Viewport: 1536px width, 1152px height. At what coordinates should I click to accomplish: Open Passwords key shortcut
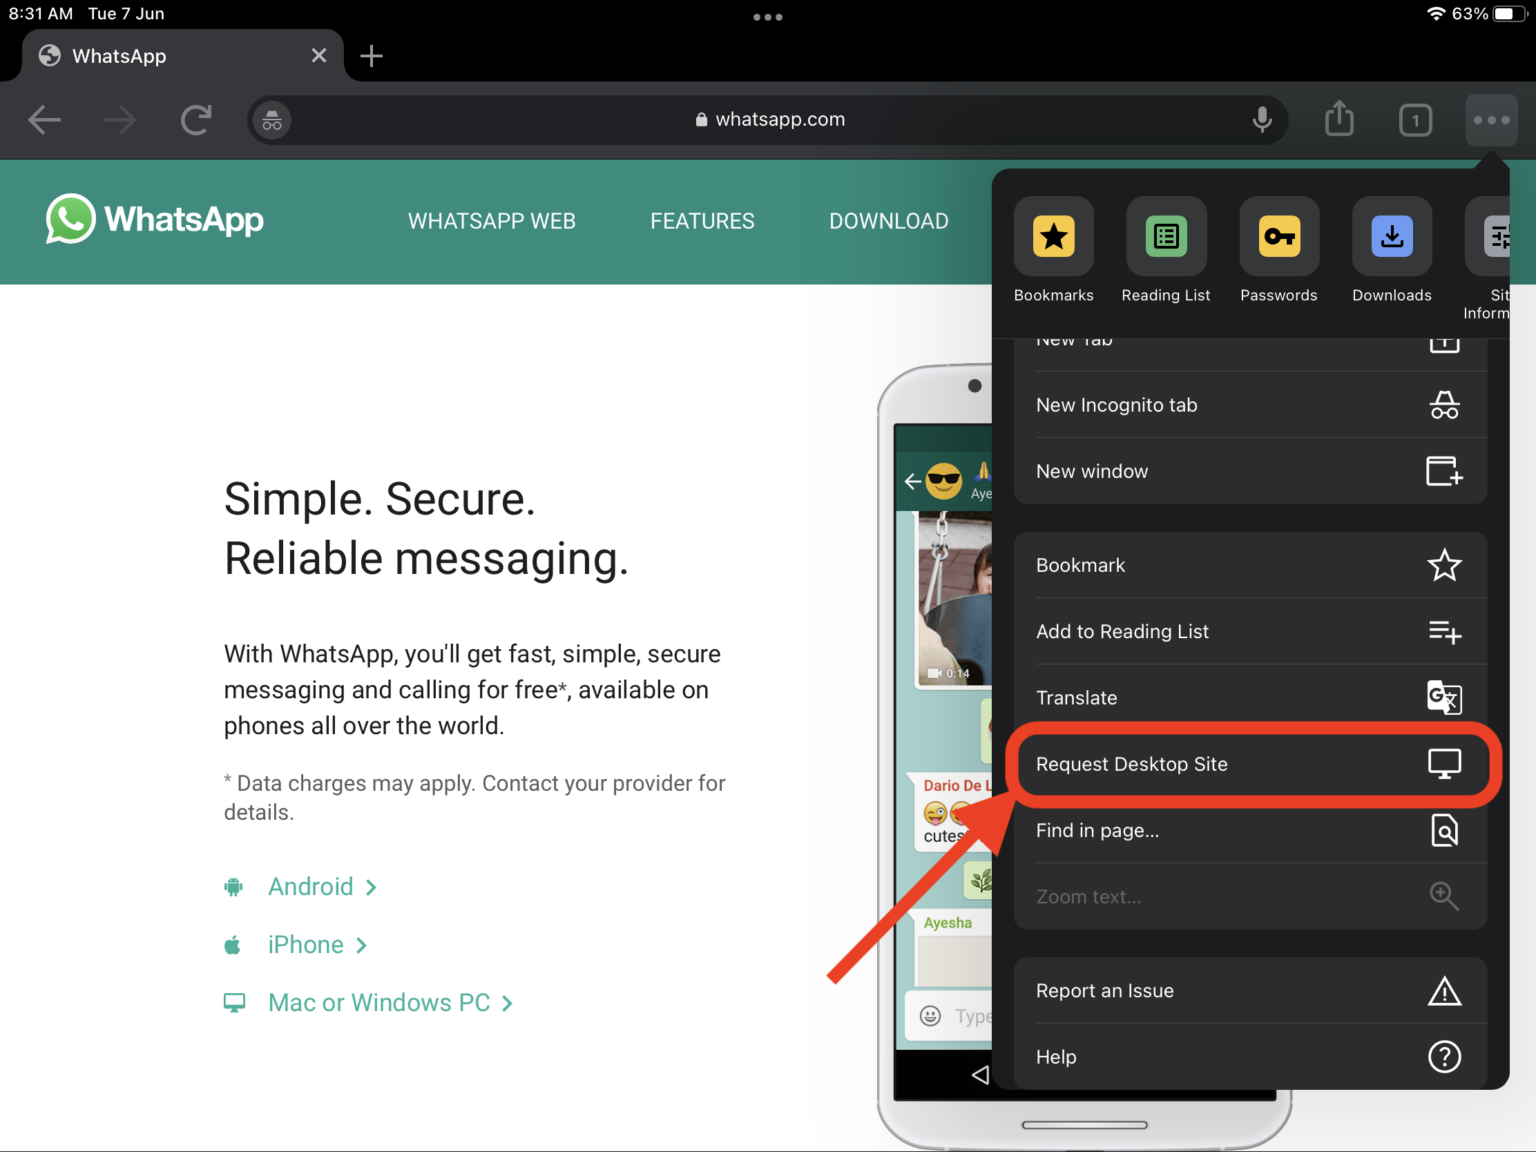[x=1279, y=251]
